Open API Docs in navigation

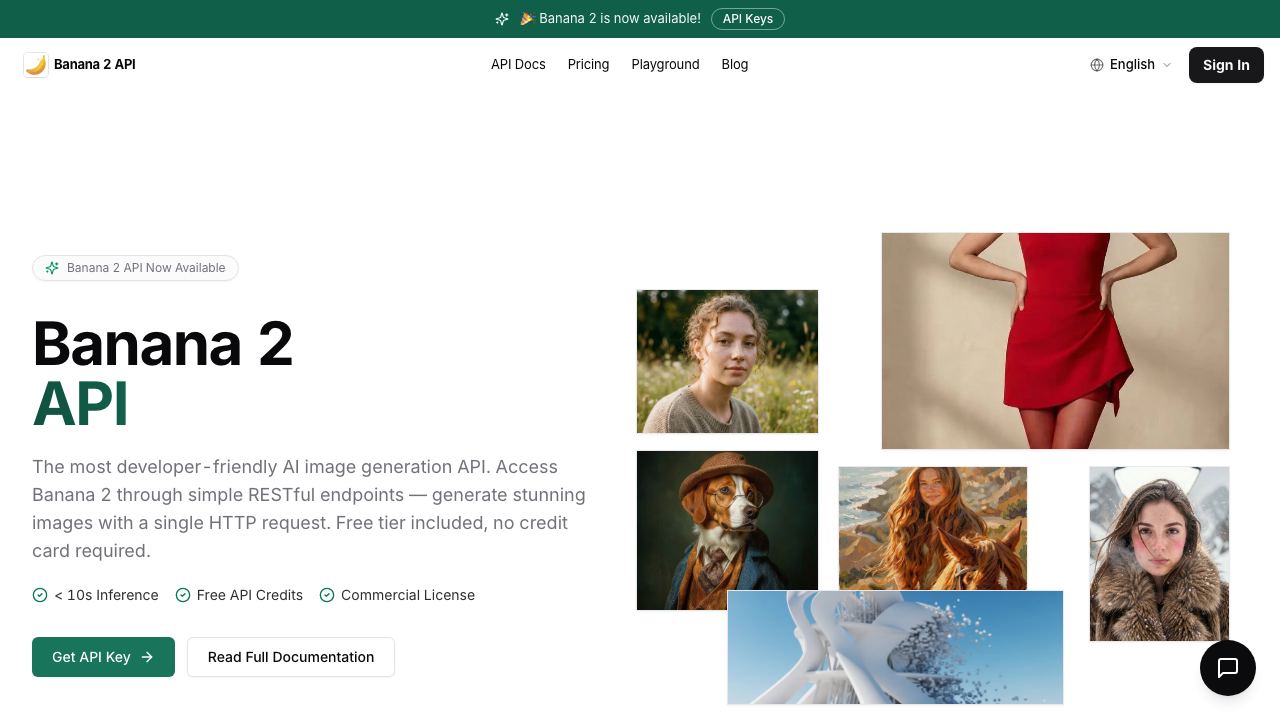point(518,65)
